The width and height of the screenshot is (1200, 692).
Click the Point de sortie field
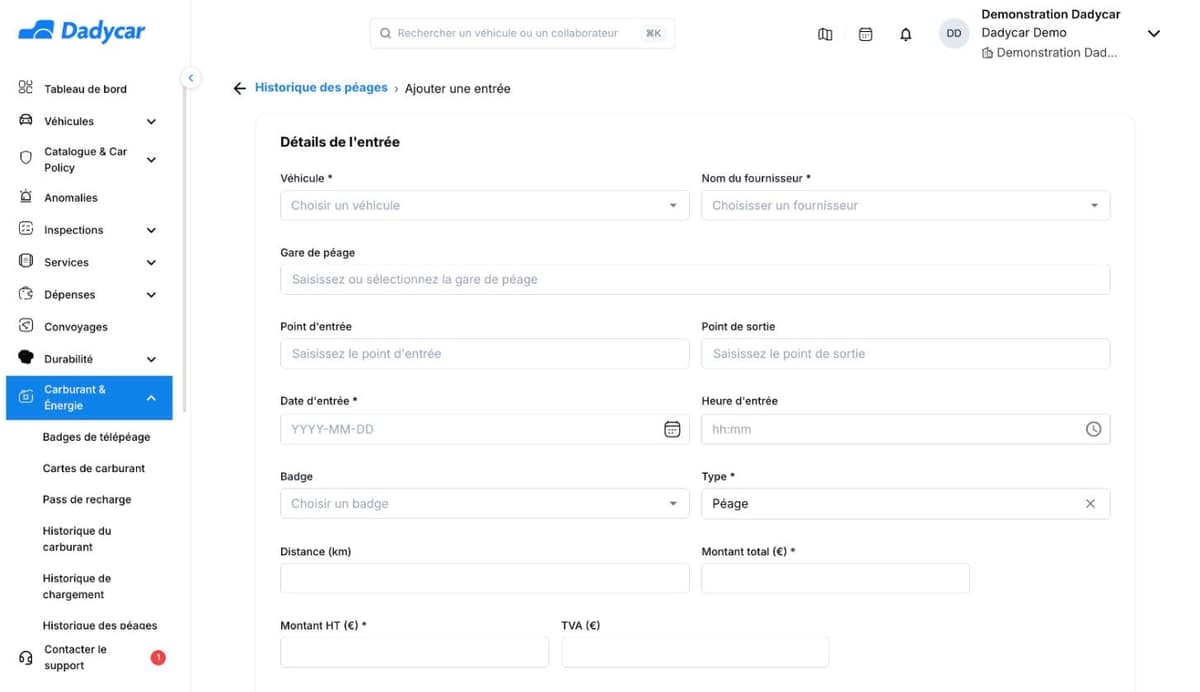pyautogui.click(x=906, y=353)
